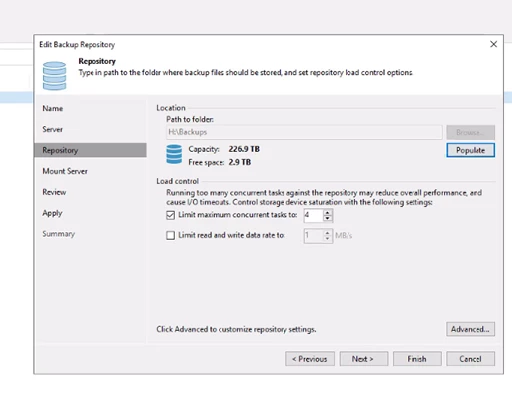Open the Mount Server wizard step
Image resolution: width=512 pixels, height=397 pixels.
[x=65, y=171]
